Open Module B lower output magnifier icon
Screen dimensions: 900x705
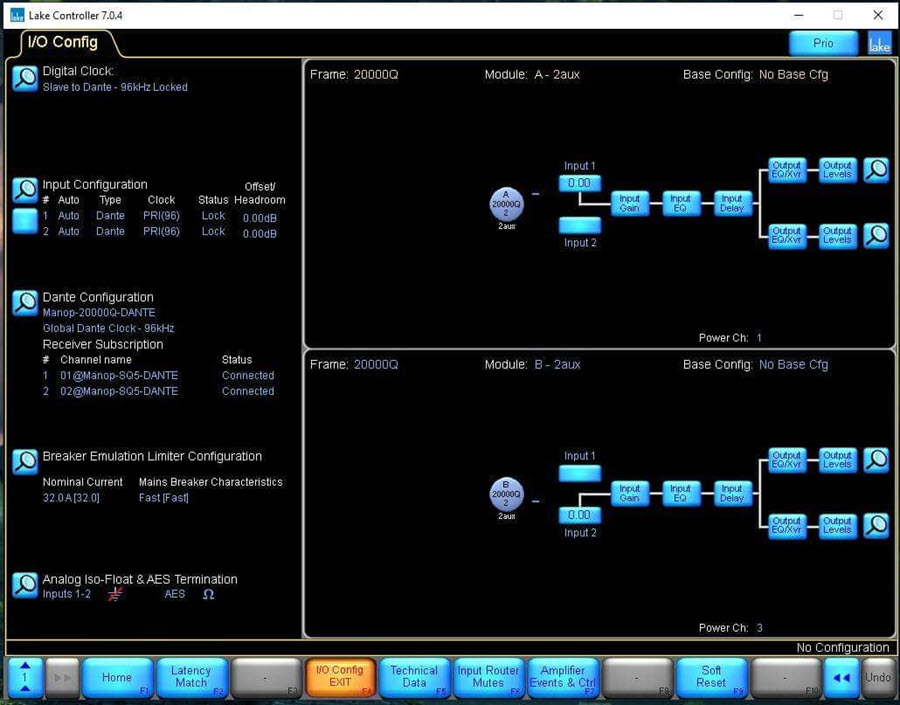876,525
